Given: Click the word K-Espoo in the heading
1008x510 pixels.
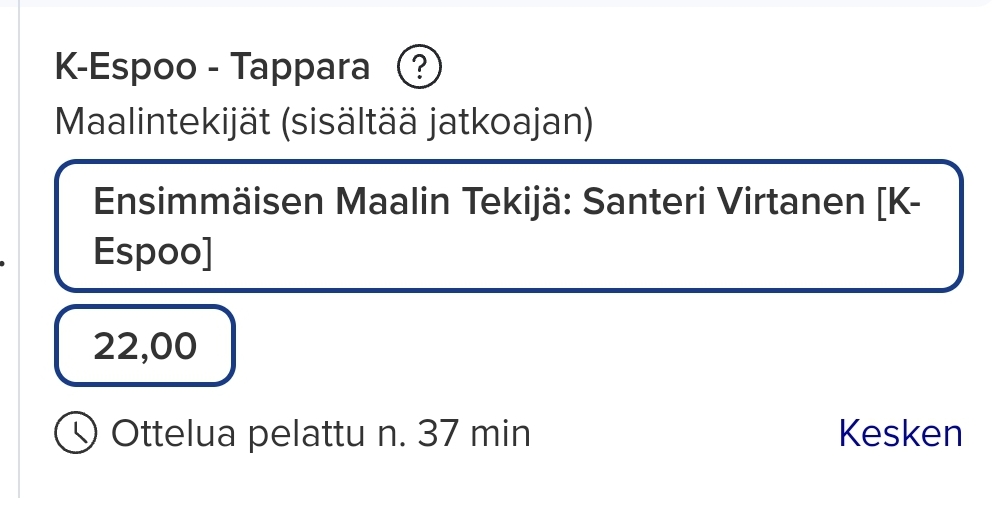Looking at the screenshot, I should coord(126,67).
